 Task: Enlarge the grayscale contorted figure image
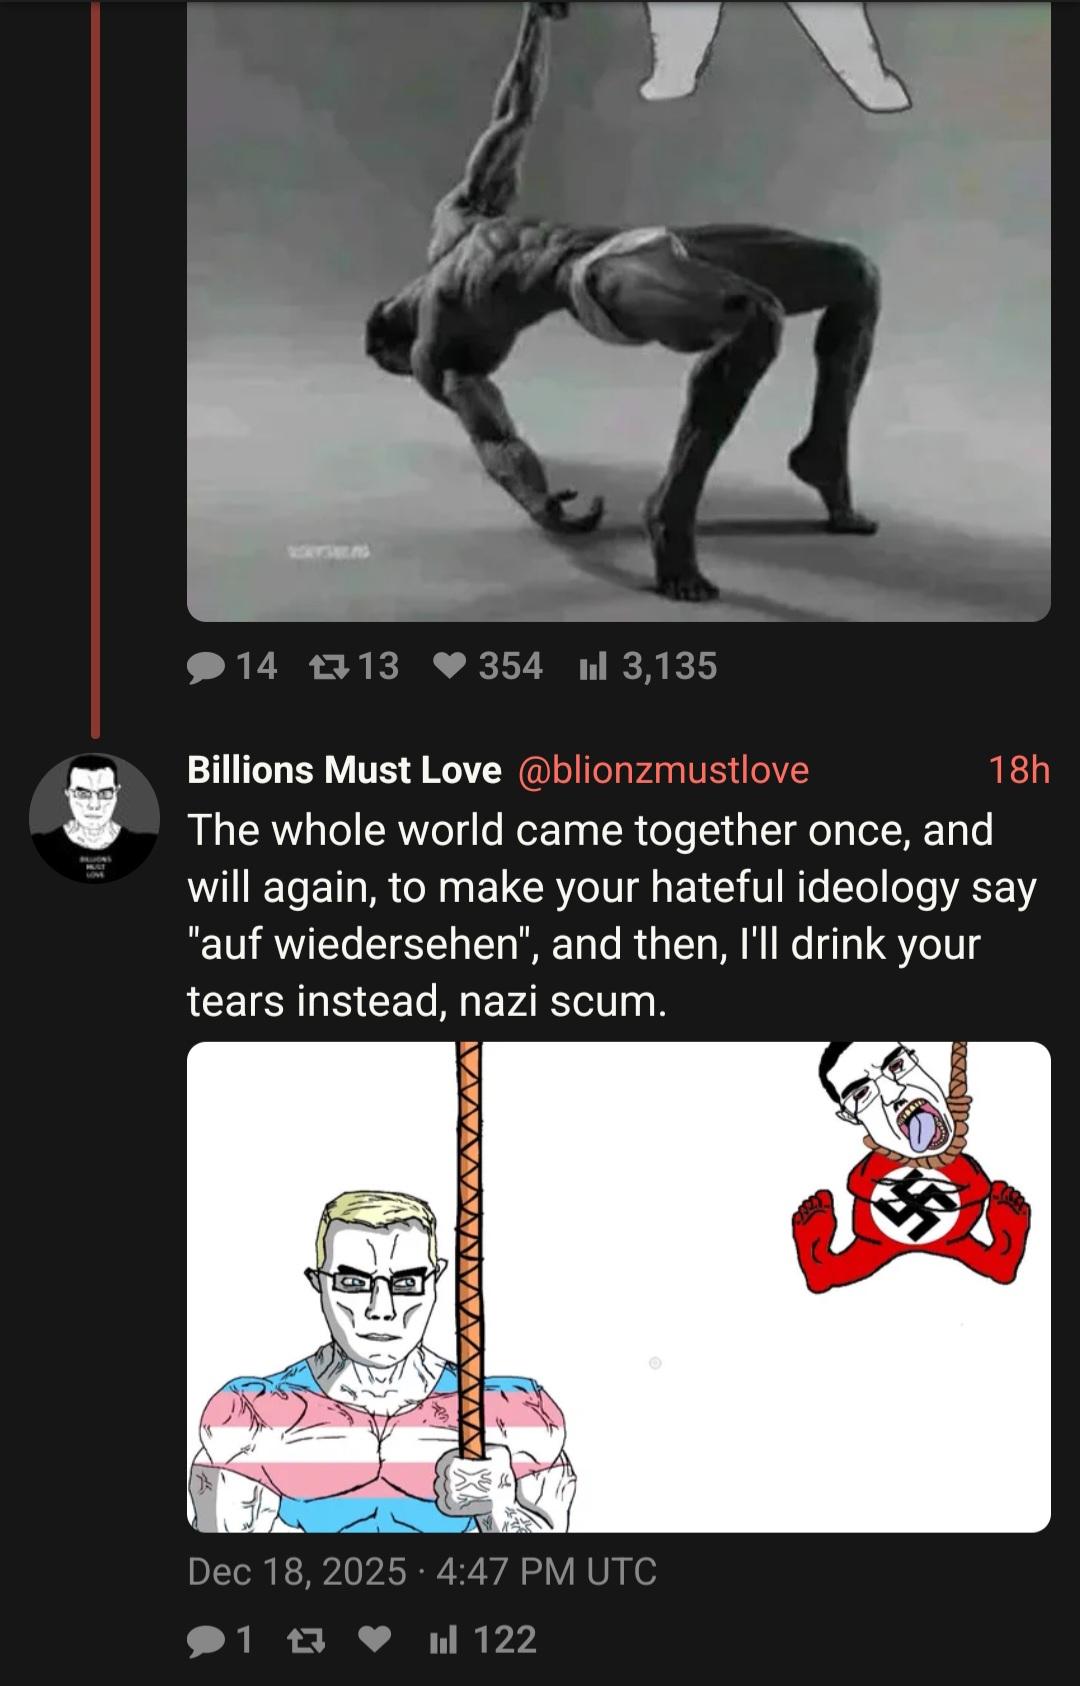tap(619, 310)
